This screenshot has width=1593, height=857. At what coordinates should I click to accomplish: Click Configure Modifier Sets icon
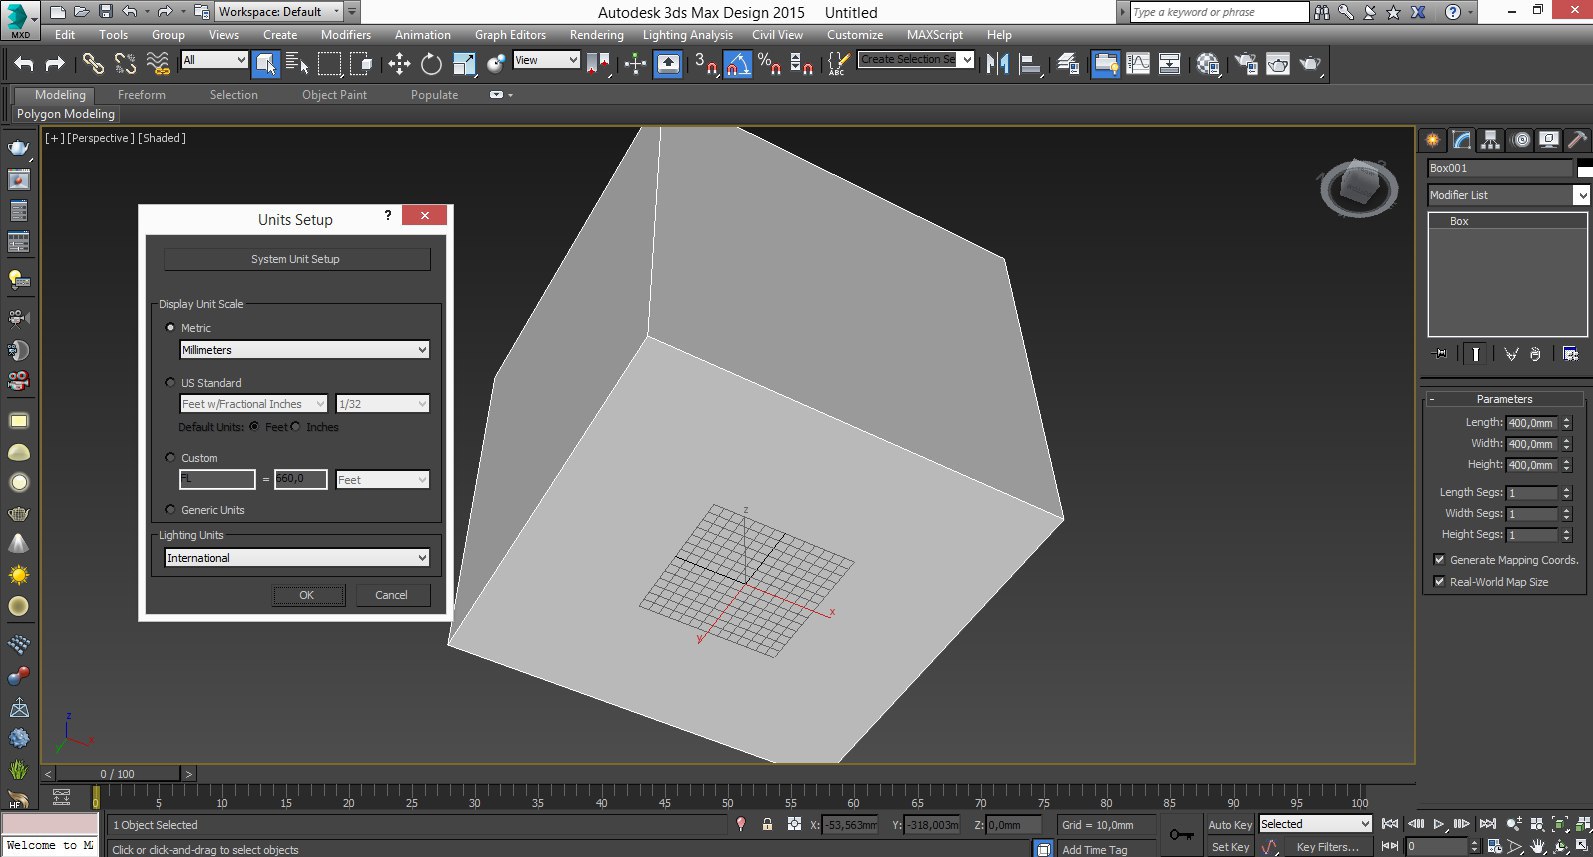click(1570, 354)
